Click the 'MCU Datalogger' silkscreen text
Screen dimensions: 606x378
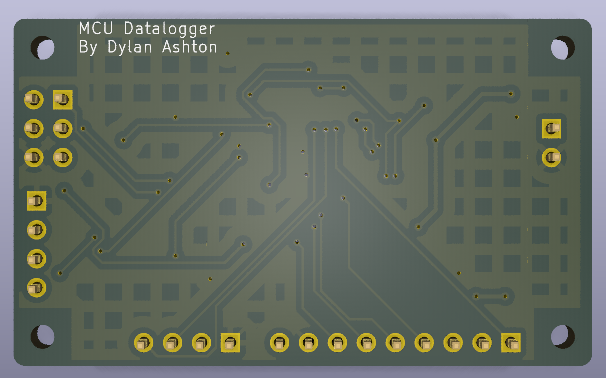tap(147, 29)
